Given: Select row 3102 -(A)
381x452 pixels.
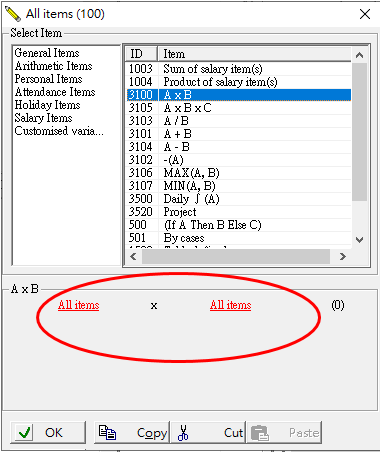Looking at the screenshot, I should coord(239,160).
